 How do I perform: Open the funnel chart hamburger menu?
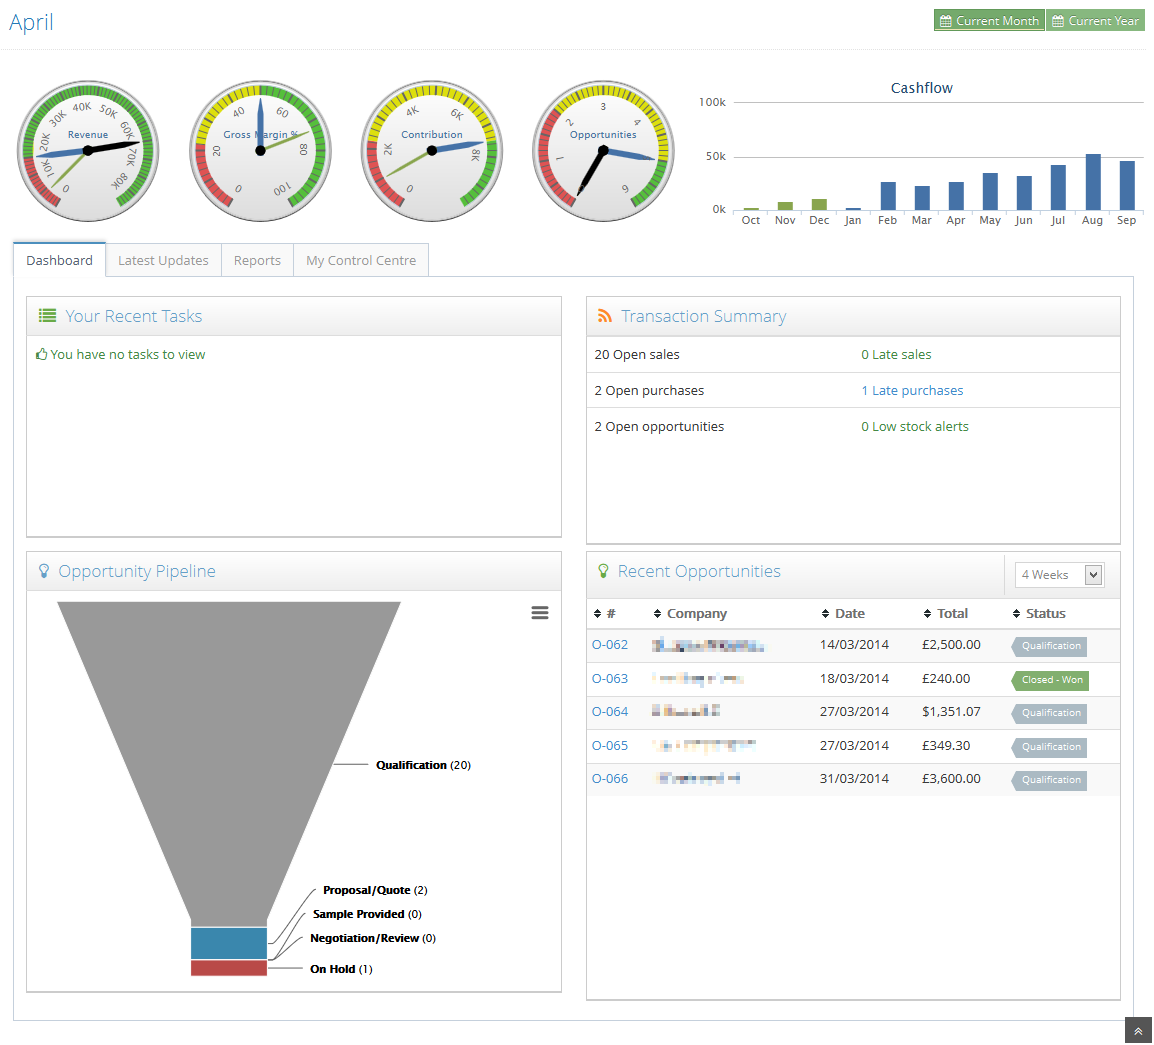click(540, 613)
